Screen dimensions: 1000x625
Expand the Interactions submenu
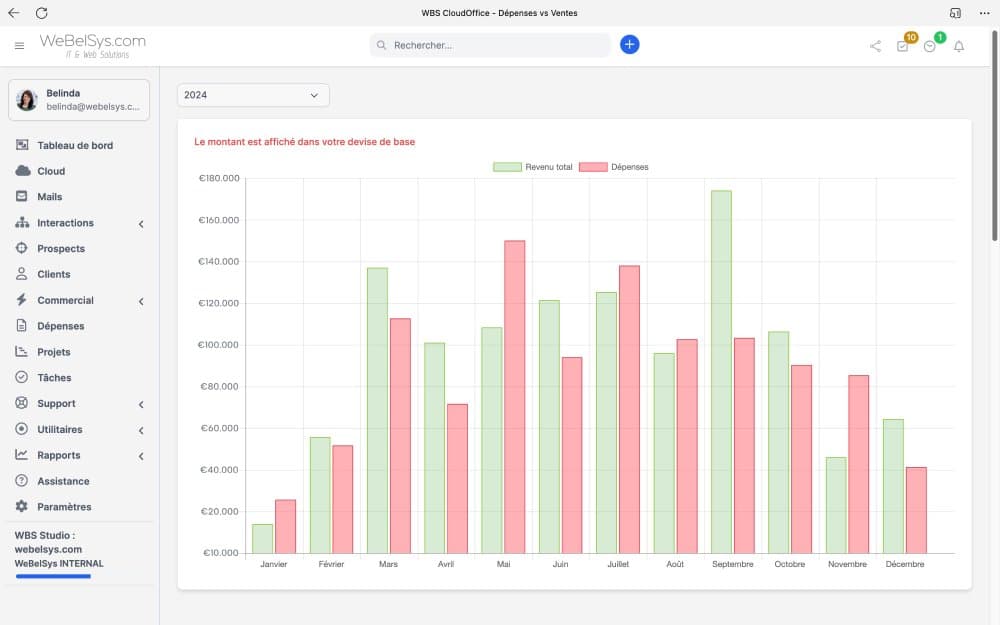141,224
